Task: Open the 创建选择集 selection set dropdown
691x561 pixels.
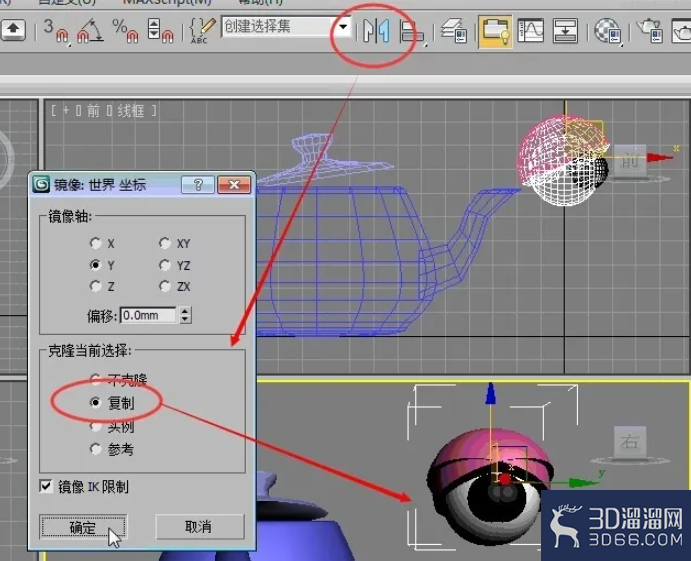Action: (343, 27)
